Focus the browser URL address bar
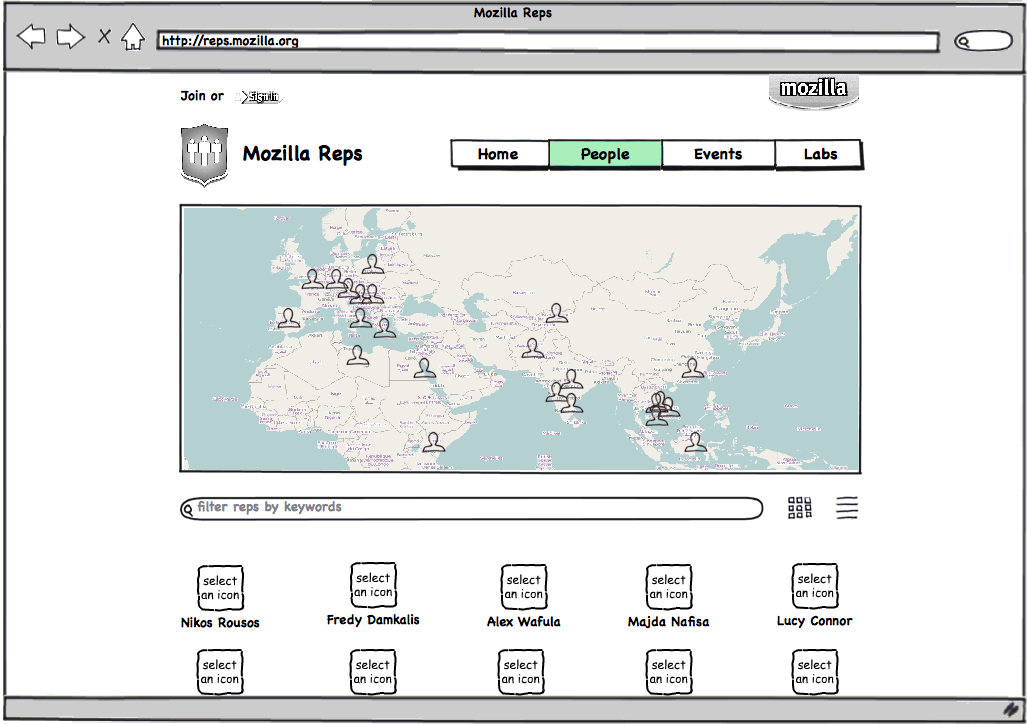Image resolution: width=1027 pixels, height=724 pixels. click(548, 41)
